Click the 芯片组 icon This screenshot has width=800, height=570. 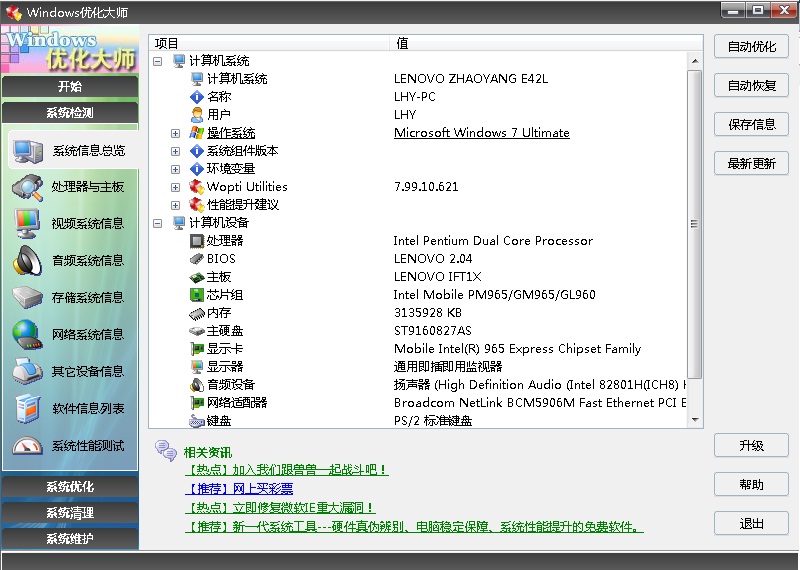tap(196, 295)
